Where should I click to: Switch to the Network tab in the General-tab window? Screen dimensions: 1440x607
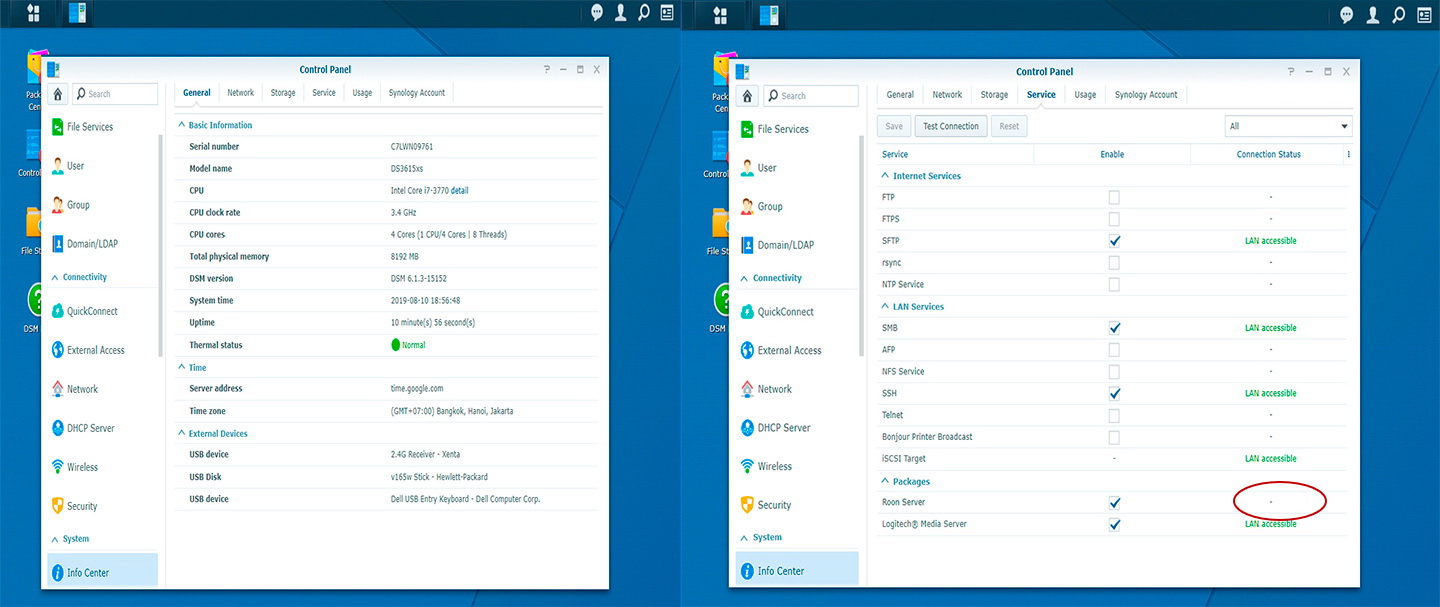click(240, 93)
